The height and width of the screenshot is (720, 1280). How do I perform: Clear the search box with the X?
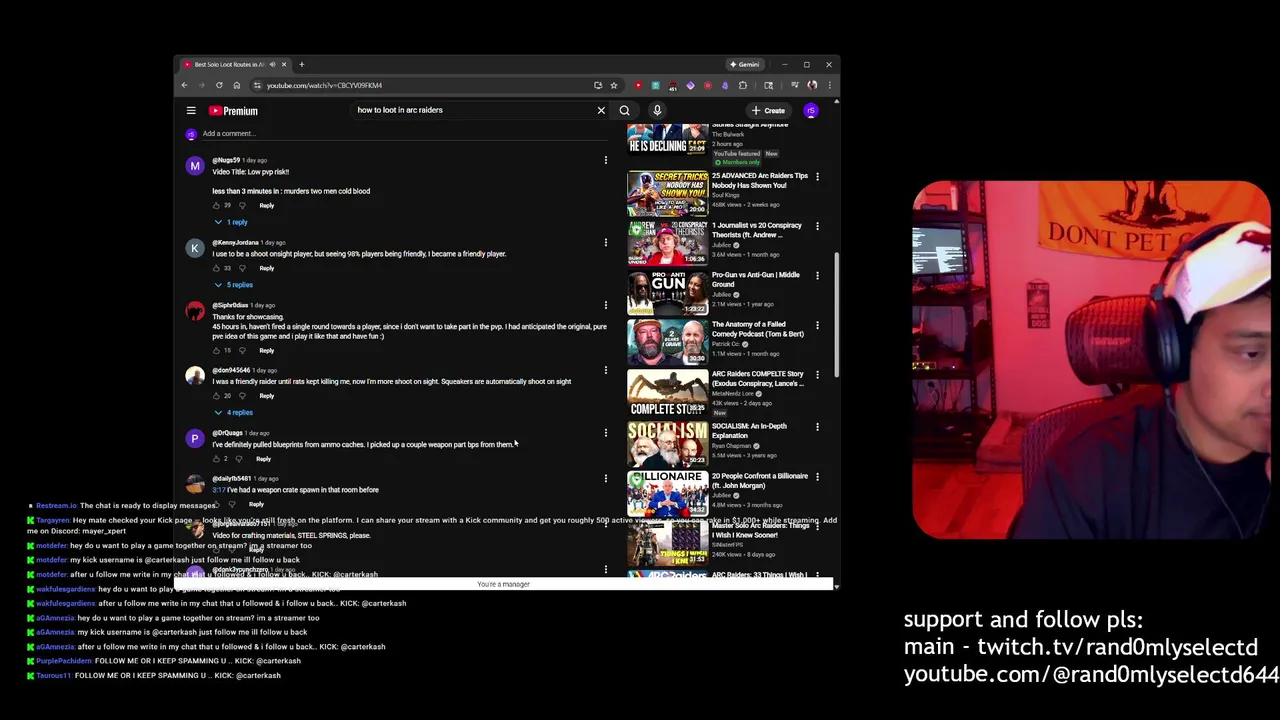pyautogui.click(x=601, y=110)
